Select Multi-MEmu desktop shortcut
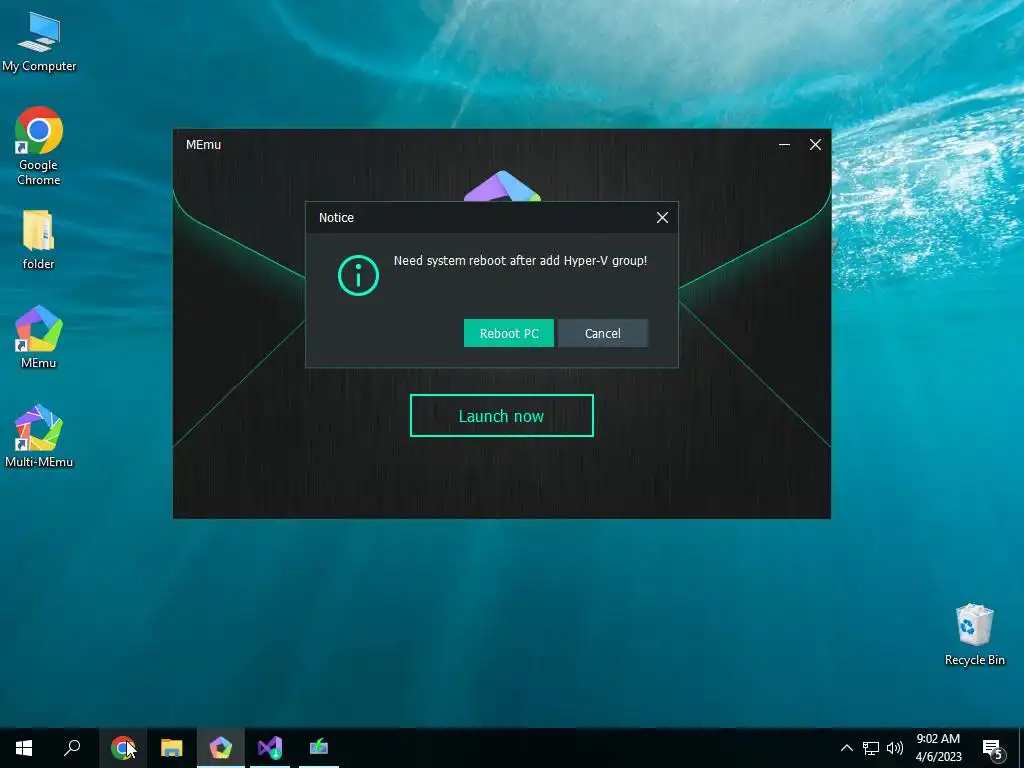This screenshot has height=768, width=1024. pyautogui.click(x=39, y=436)
